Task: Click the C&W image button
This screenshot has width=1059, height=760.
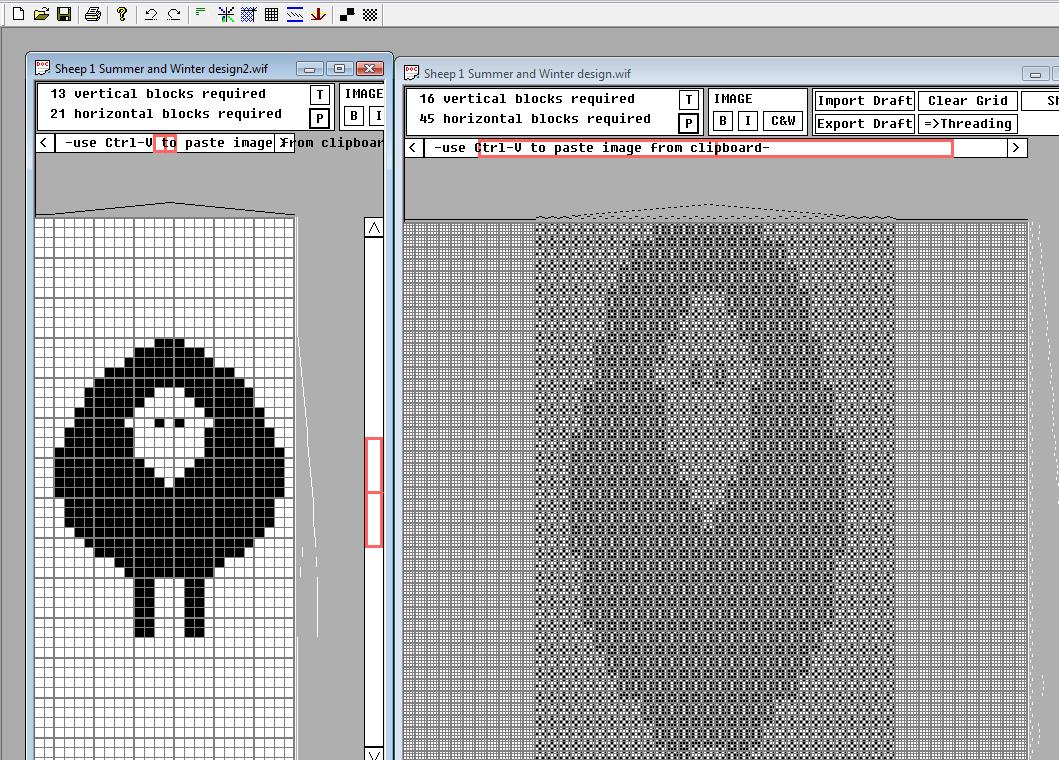Action: [x=783, y=121]
